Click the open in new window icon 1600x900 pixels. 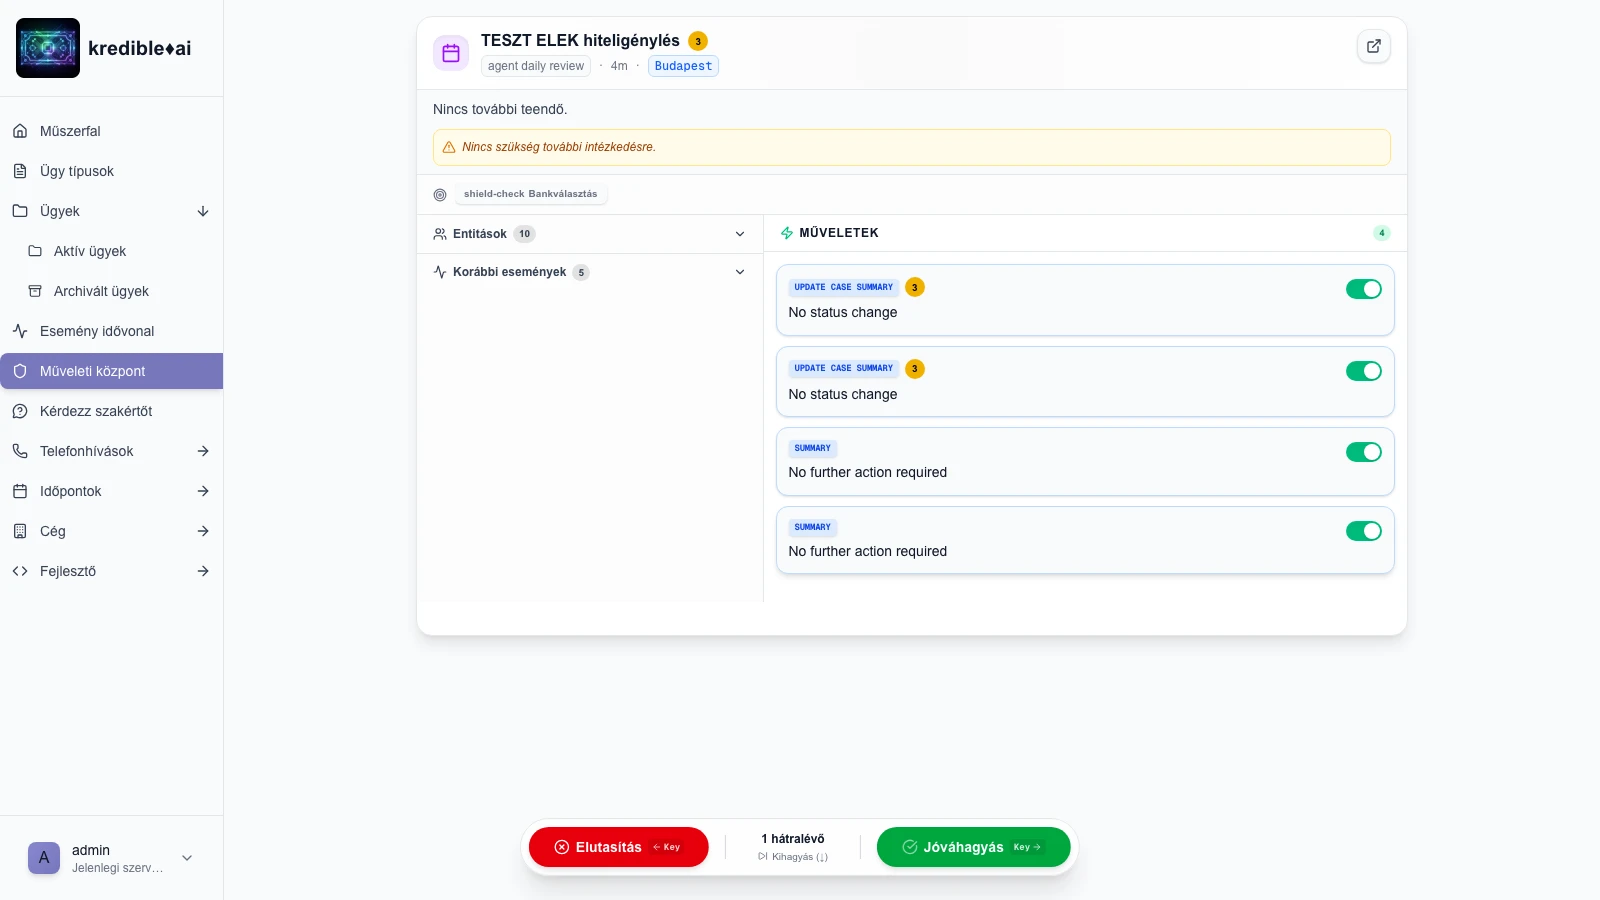click(x=1373, y=46)
